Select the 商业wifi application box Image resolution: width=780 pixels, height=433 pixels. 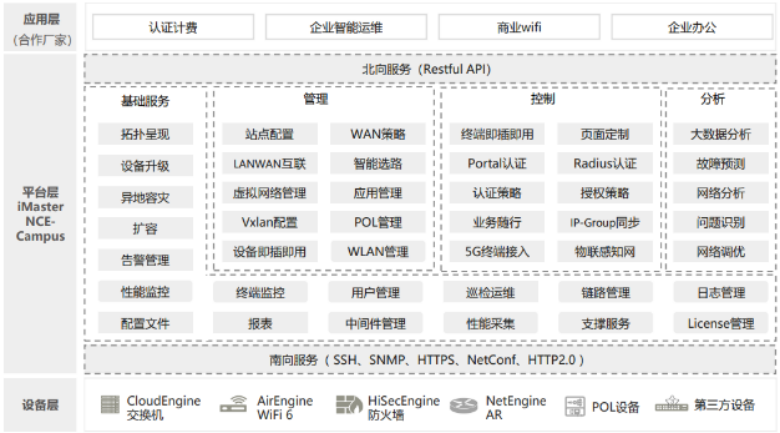518,27
